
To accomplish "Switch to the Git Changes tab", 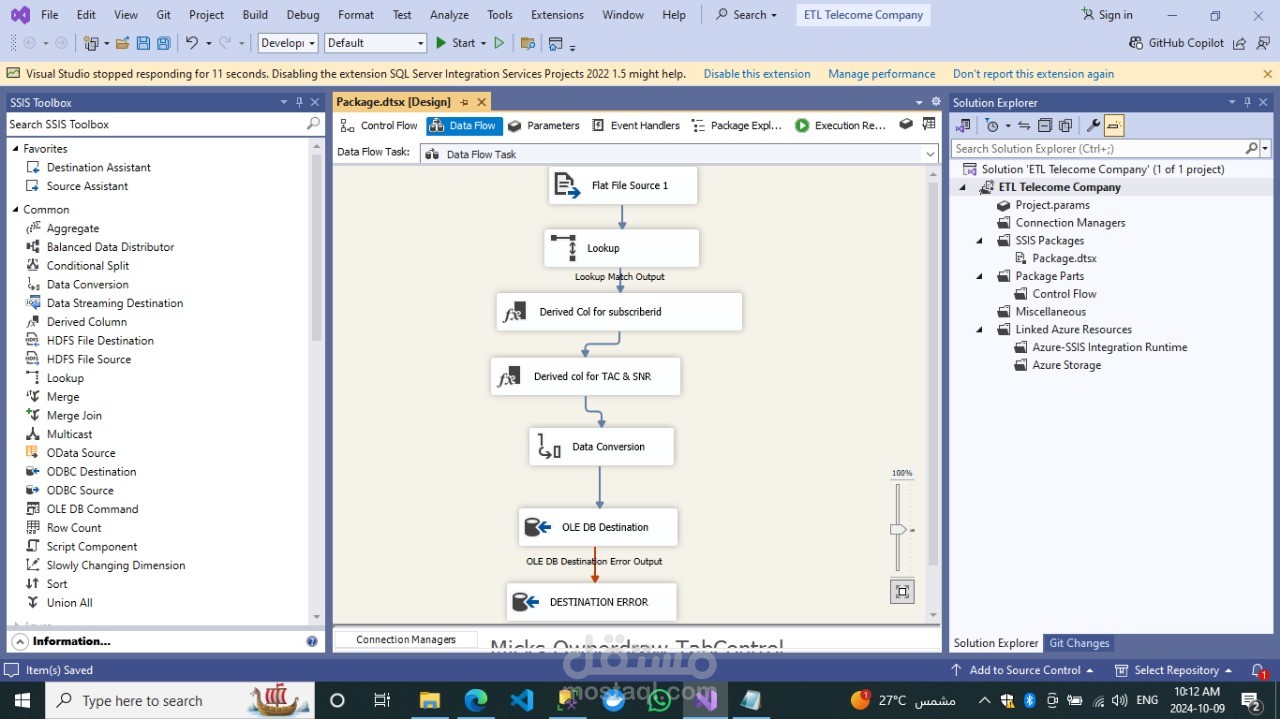I will click(x=1079, y=643).
